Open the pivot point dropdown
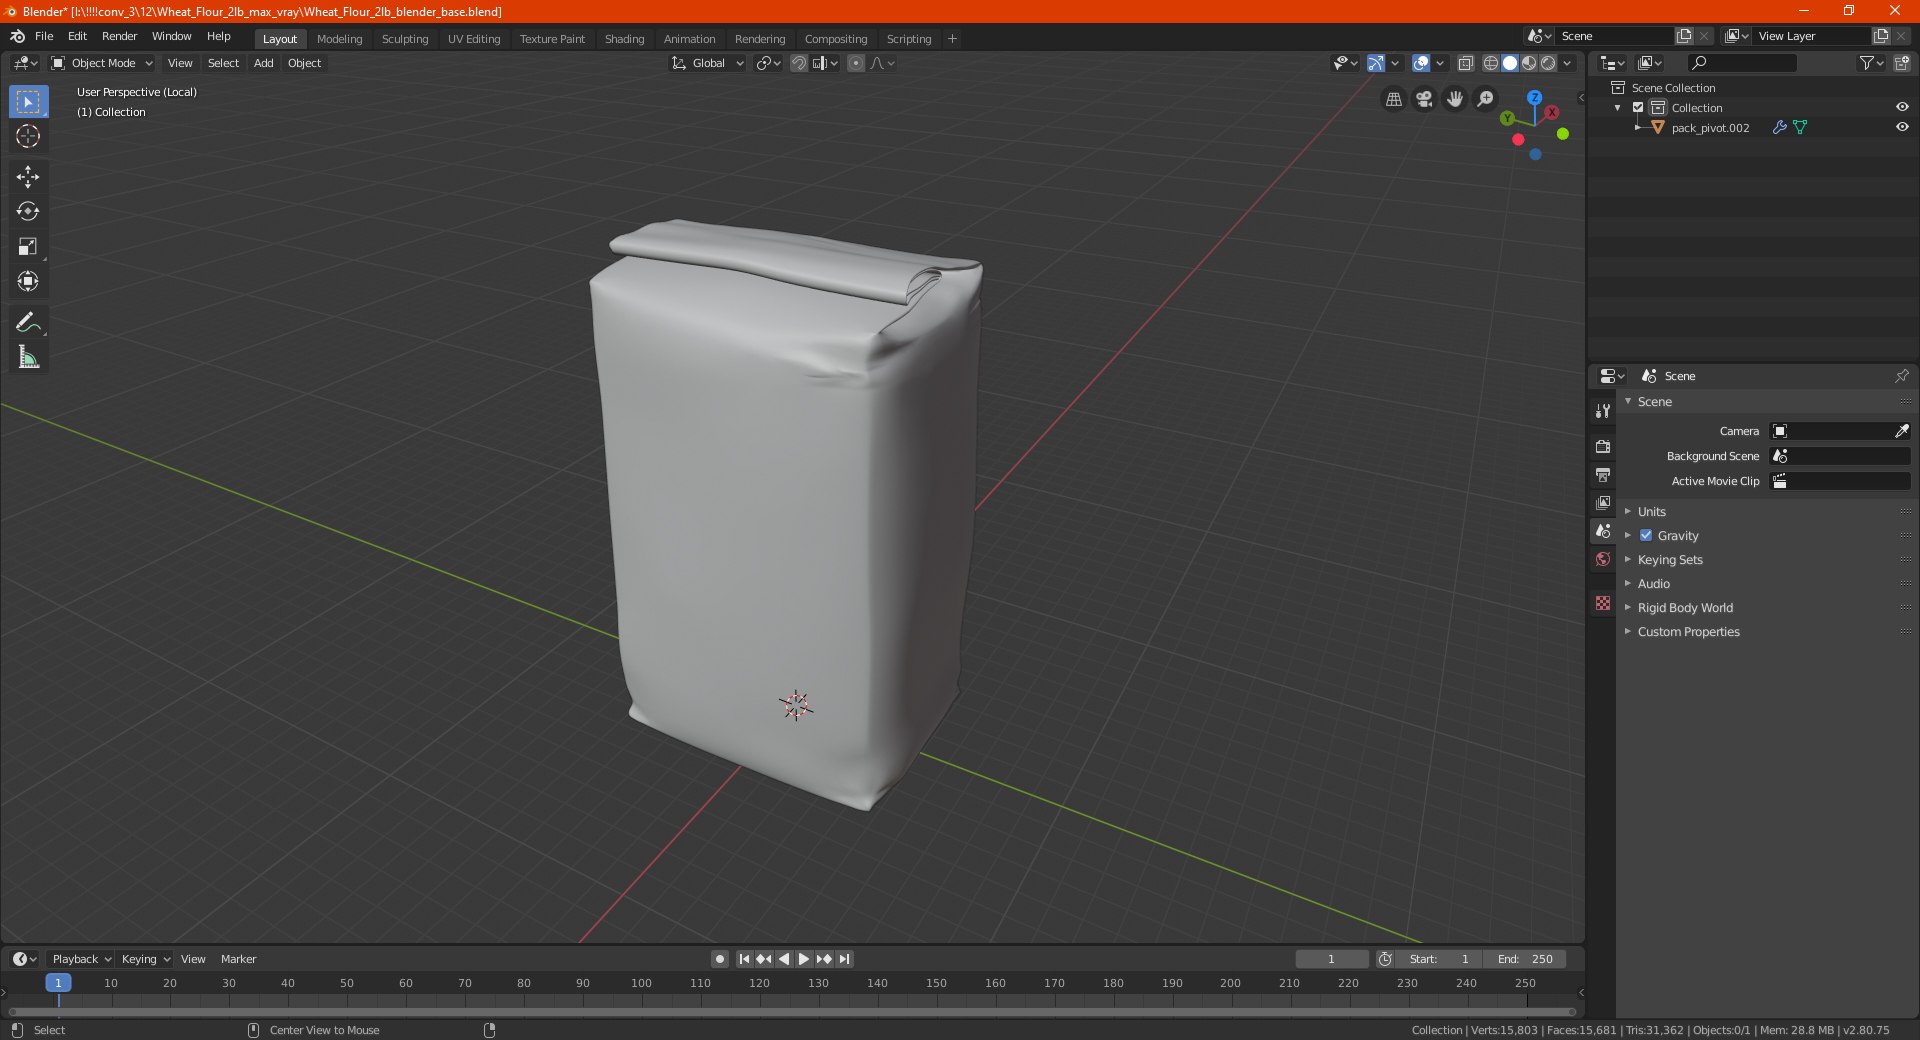Viewport: 1920px width, 1040px height. [x=768, y=63]
